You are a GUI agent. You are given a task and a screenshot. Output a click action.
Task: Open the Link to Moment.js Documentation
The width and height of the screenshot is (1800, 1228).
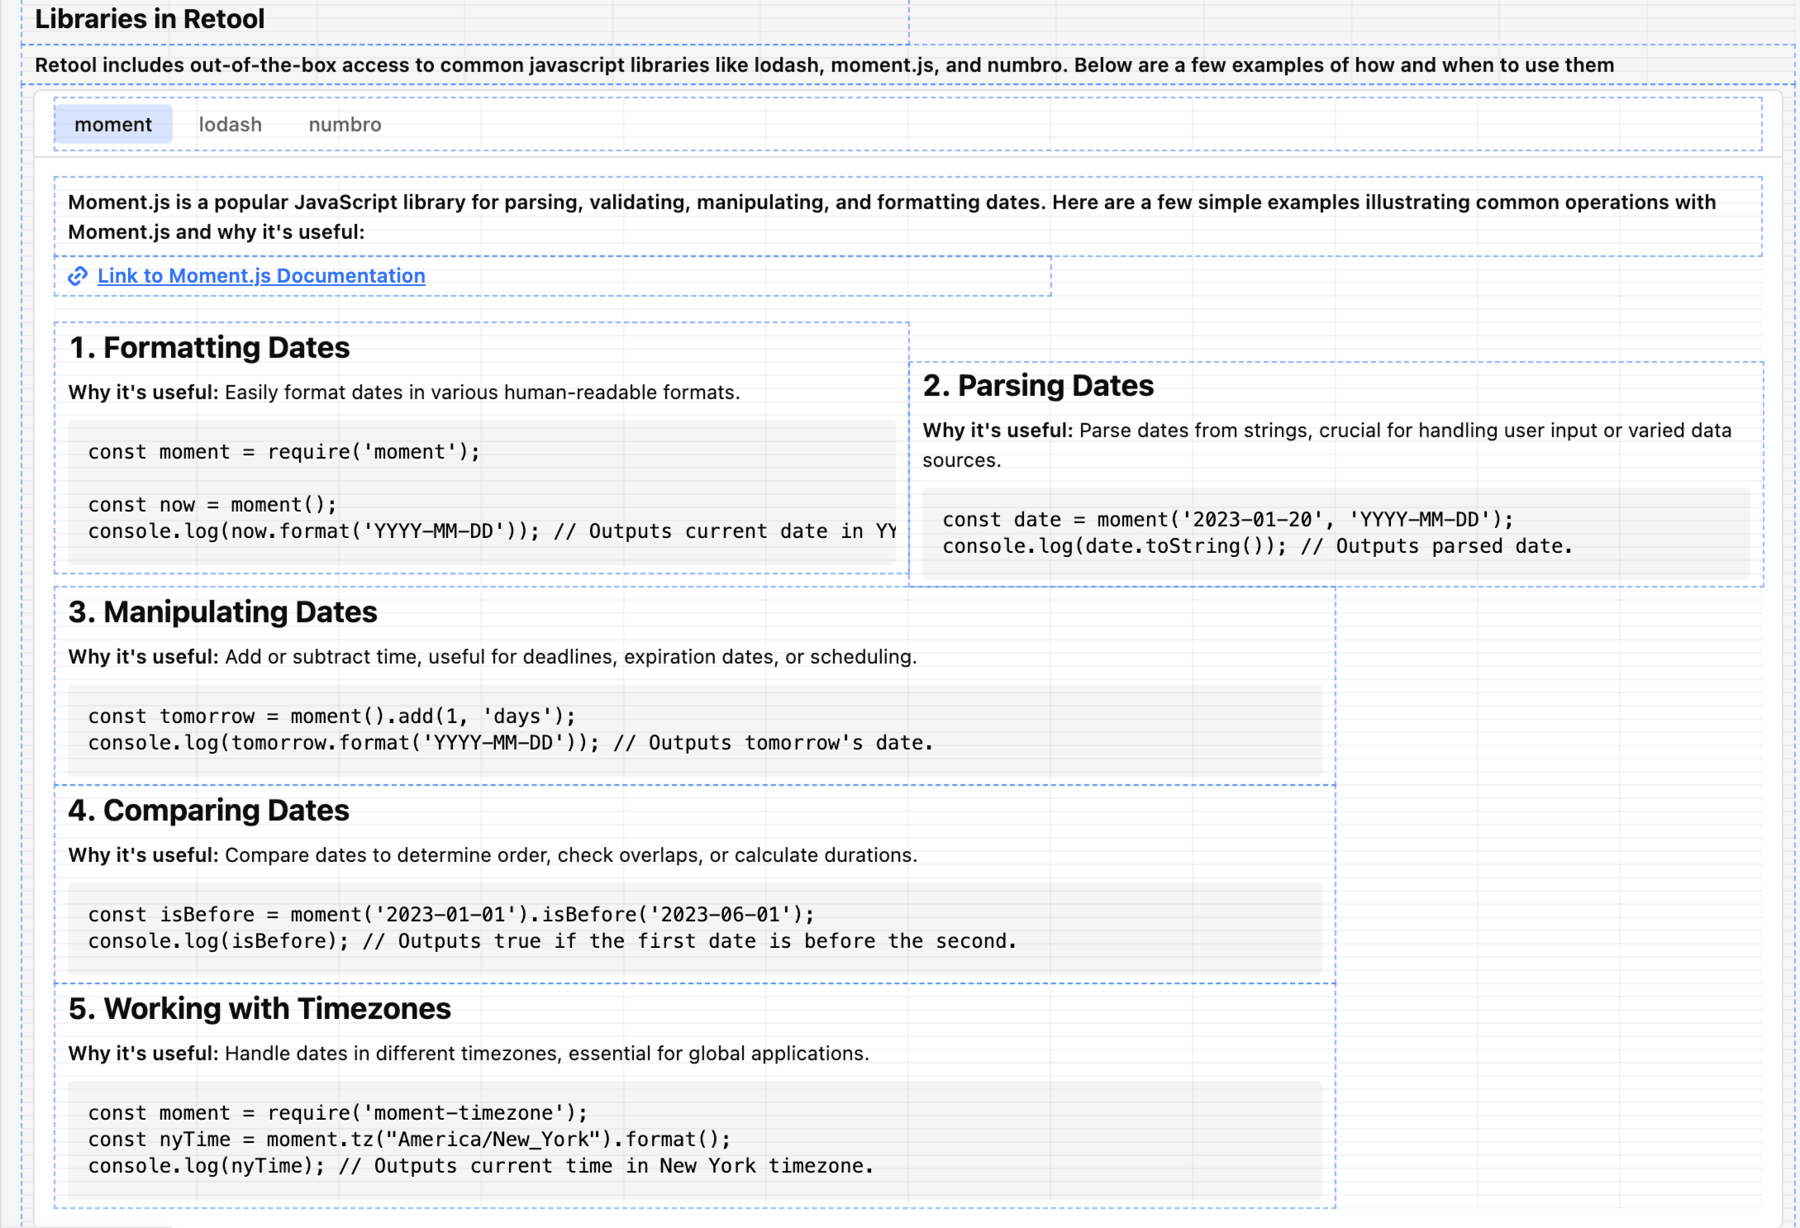261,276
